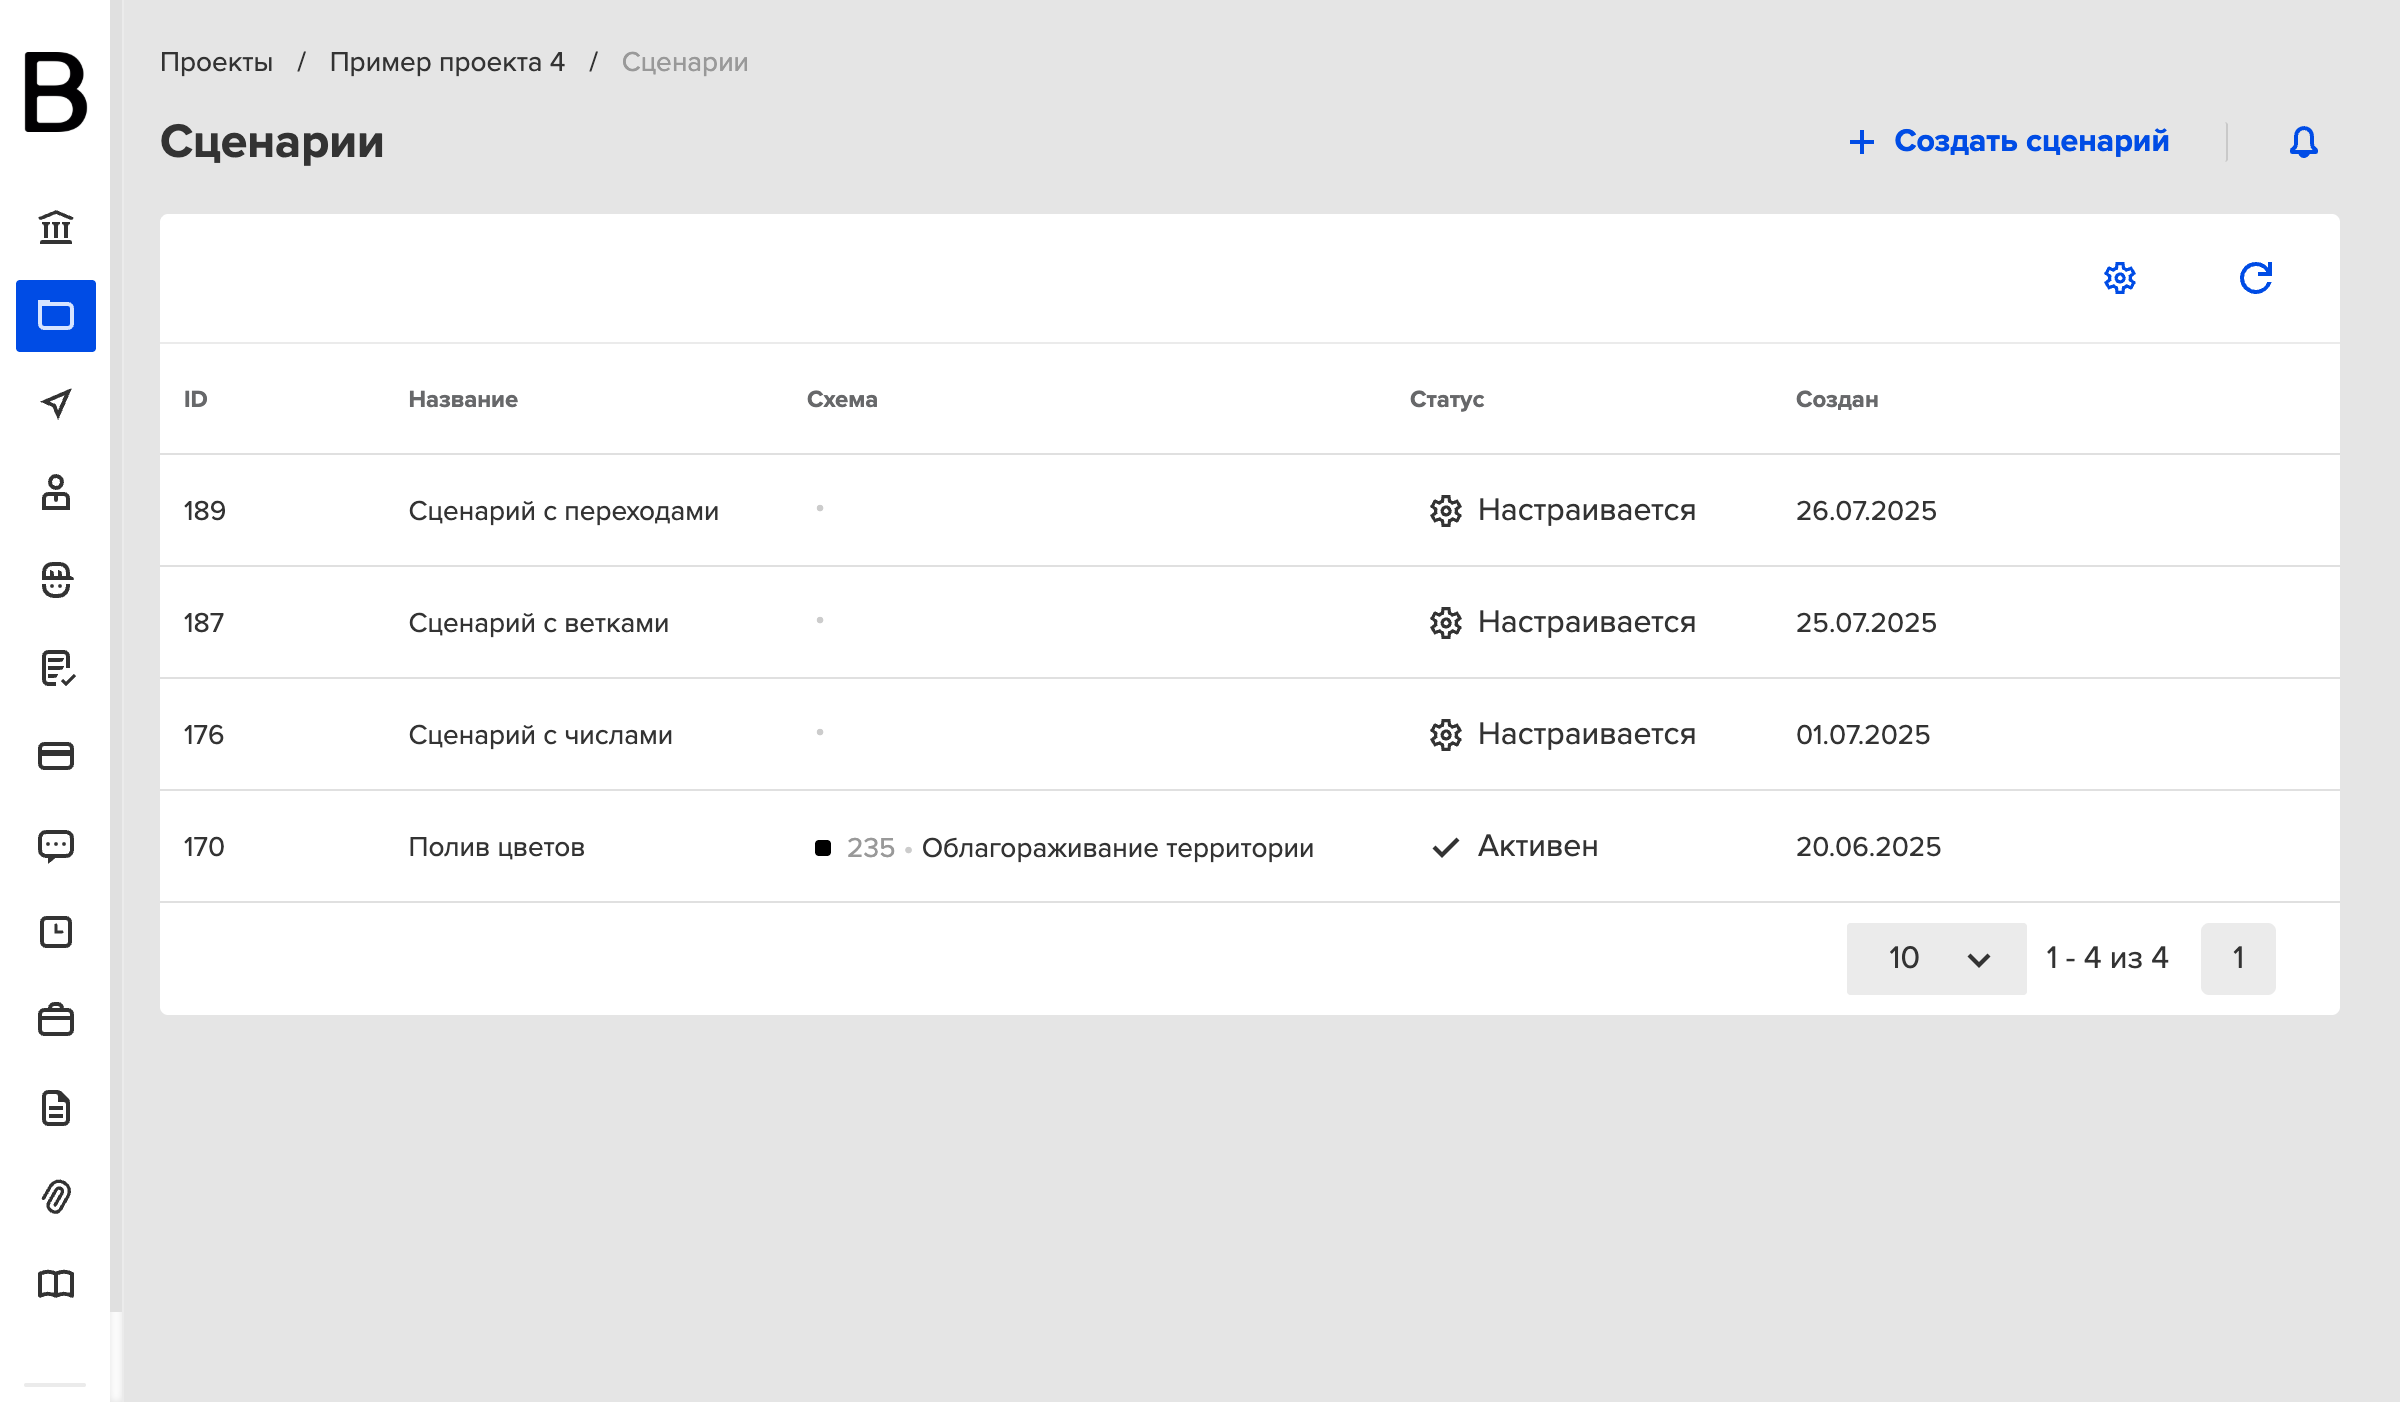
Task: Click the robot face sidebar icon
Action: (56, 580)
